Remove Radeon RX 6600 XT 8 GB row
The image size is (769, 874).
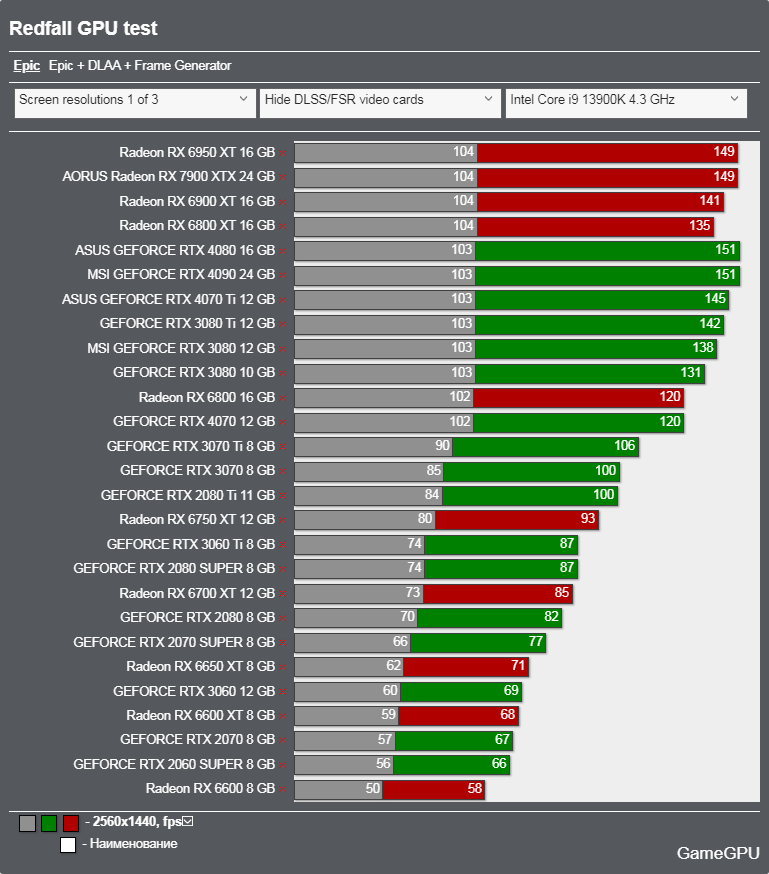tap(283, 717)
